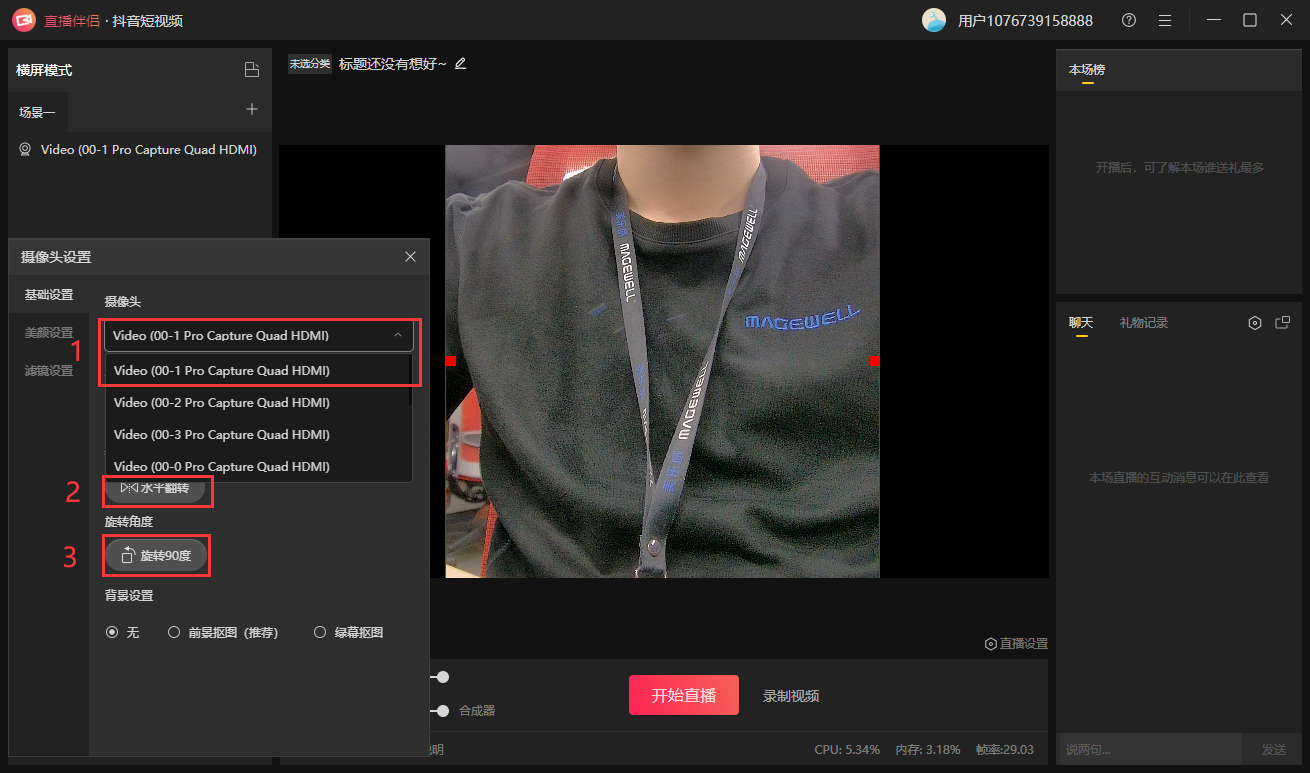Open 直播设置 live settings
Viewport: 1310px width, 773px height.
click(x=1016, y=644)
